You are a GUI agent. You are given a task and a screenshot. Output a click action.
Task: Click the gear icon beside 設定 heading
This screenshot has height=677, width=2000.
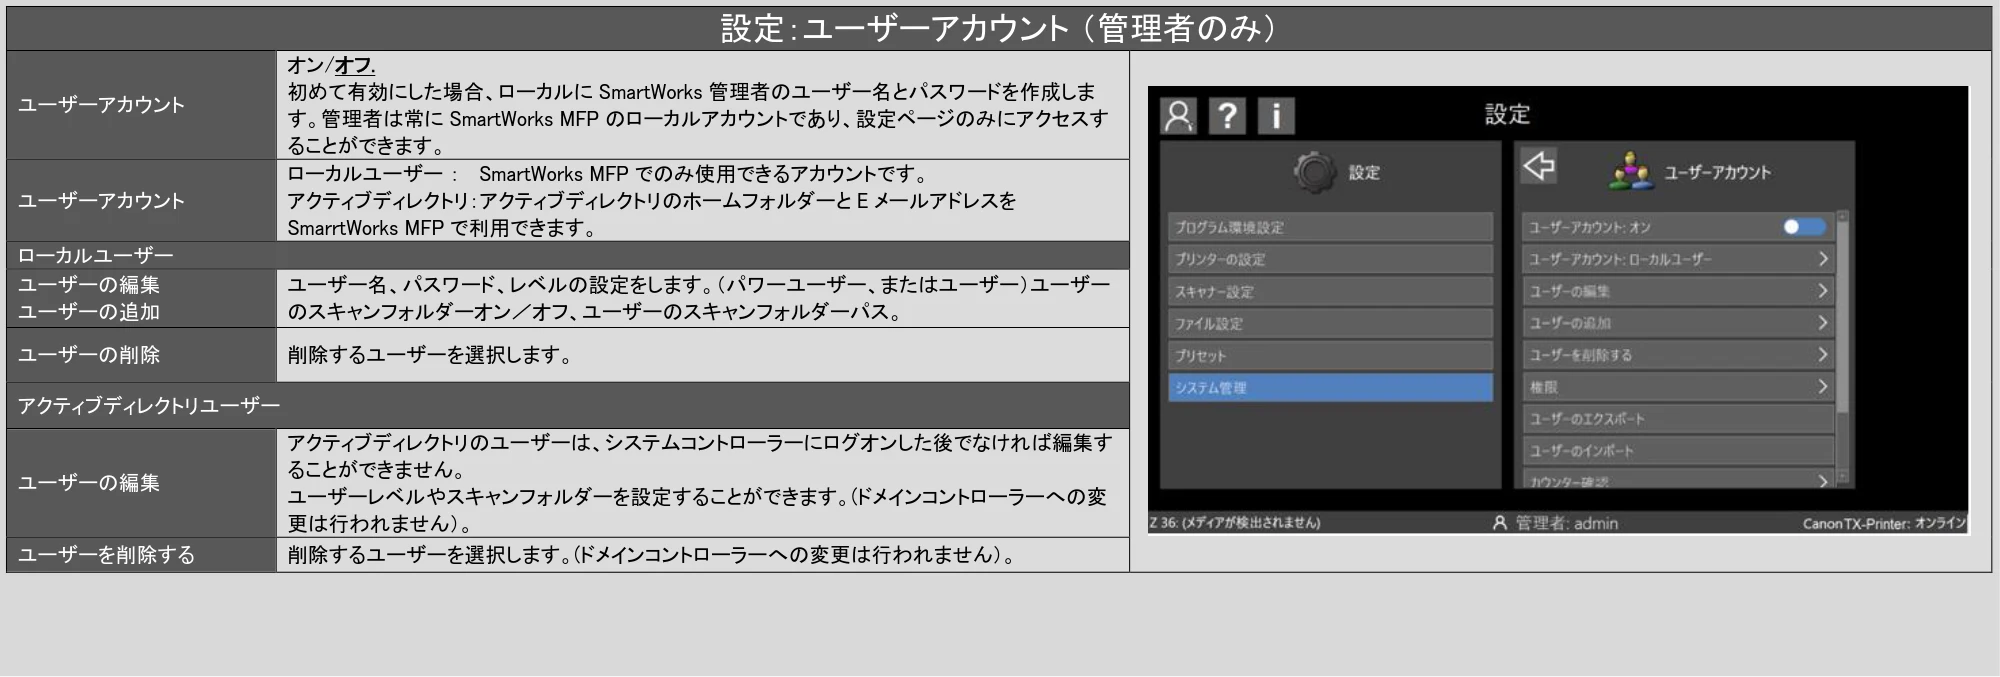click(1314, 172)
